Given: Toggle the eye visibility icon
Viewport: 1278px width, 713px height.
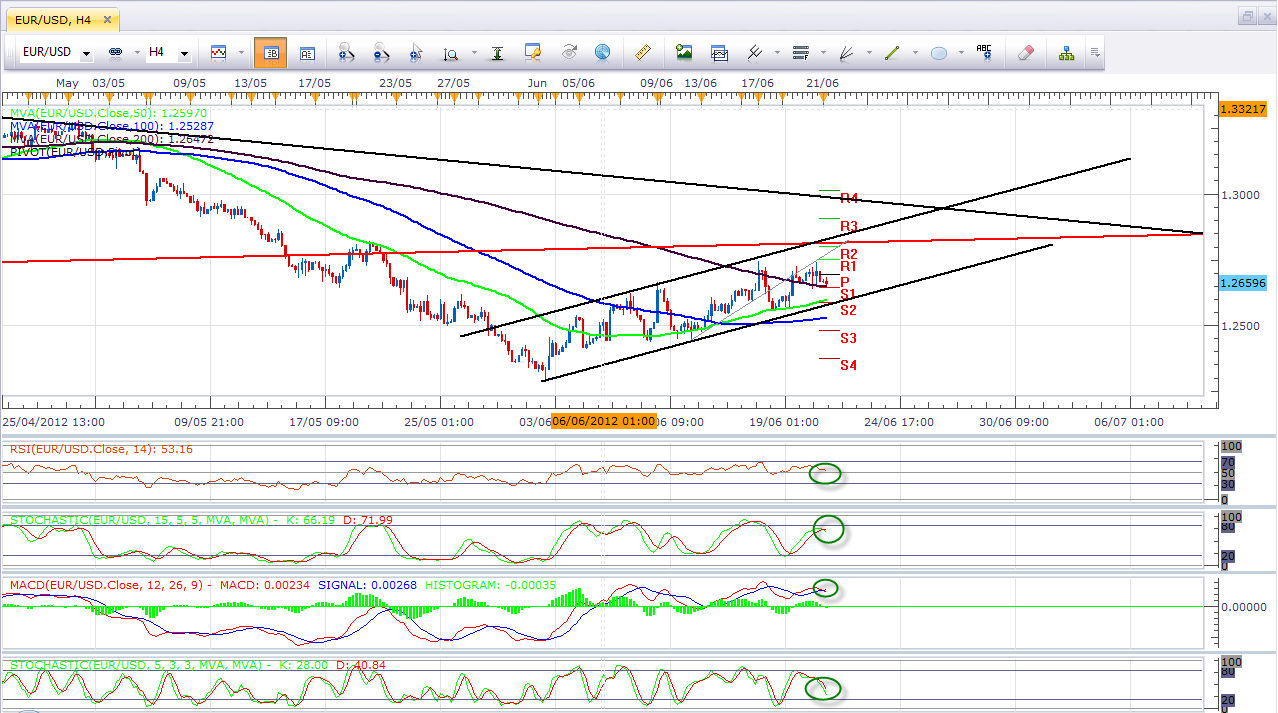Looking at the screenshot, I should tap(570, 52).
